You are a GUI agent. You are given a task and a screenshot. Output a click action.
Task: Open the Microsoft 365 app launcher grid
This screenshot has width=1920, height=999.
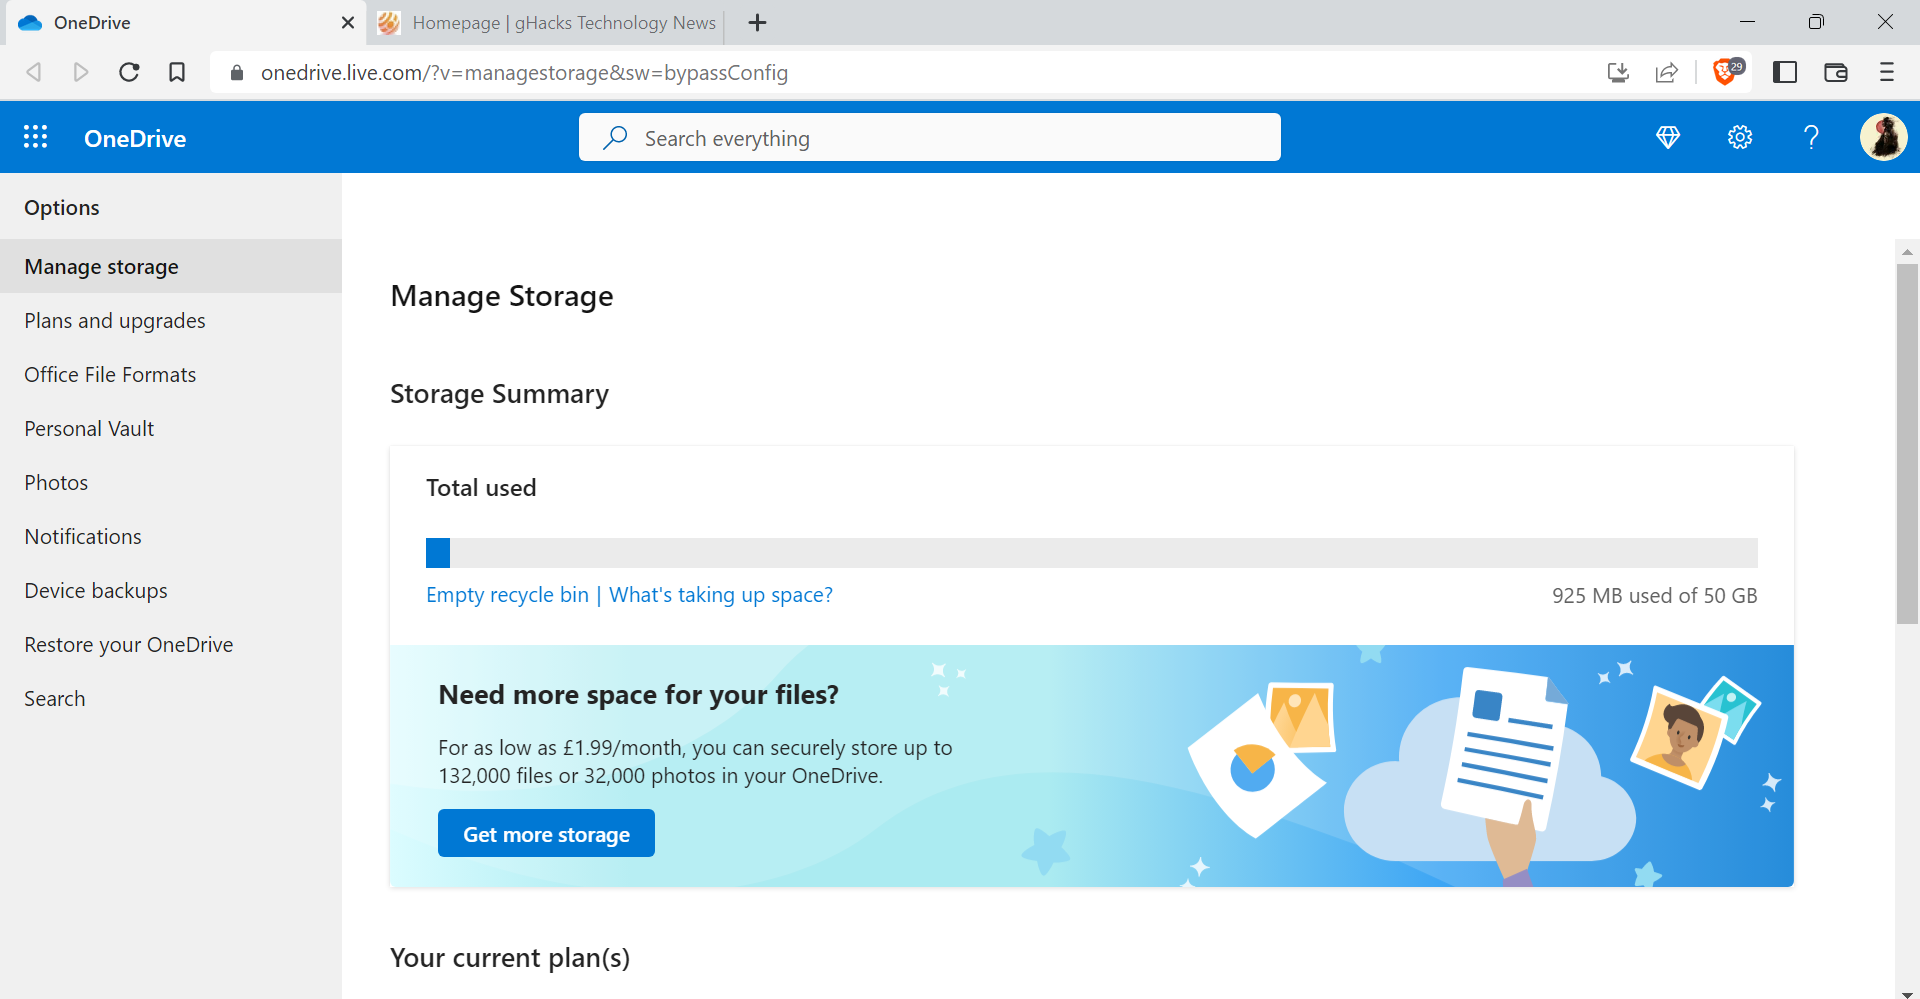(x=36, y=137)
